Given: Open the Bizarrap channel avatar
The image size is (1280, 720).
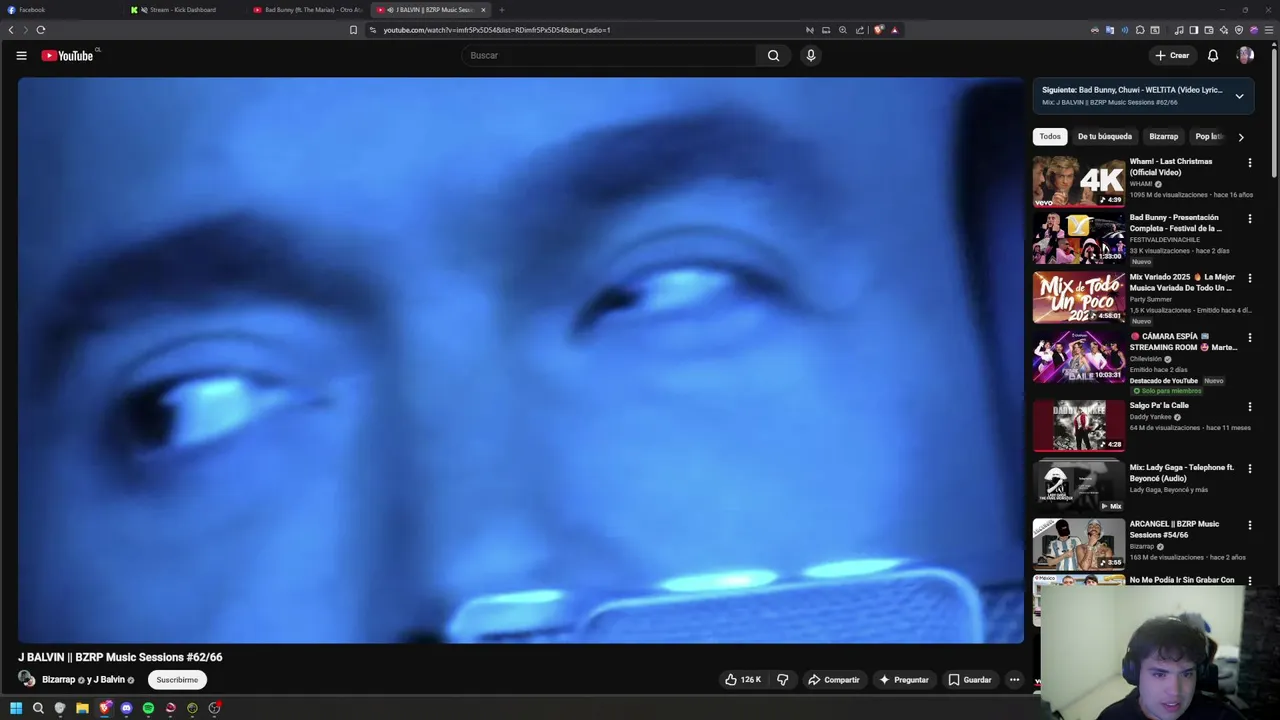Looking at the screenshot, I should click(27, 679).
